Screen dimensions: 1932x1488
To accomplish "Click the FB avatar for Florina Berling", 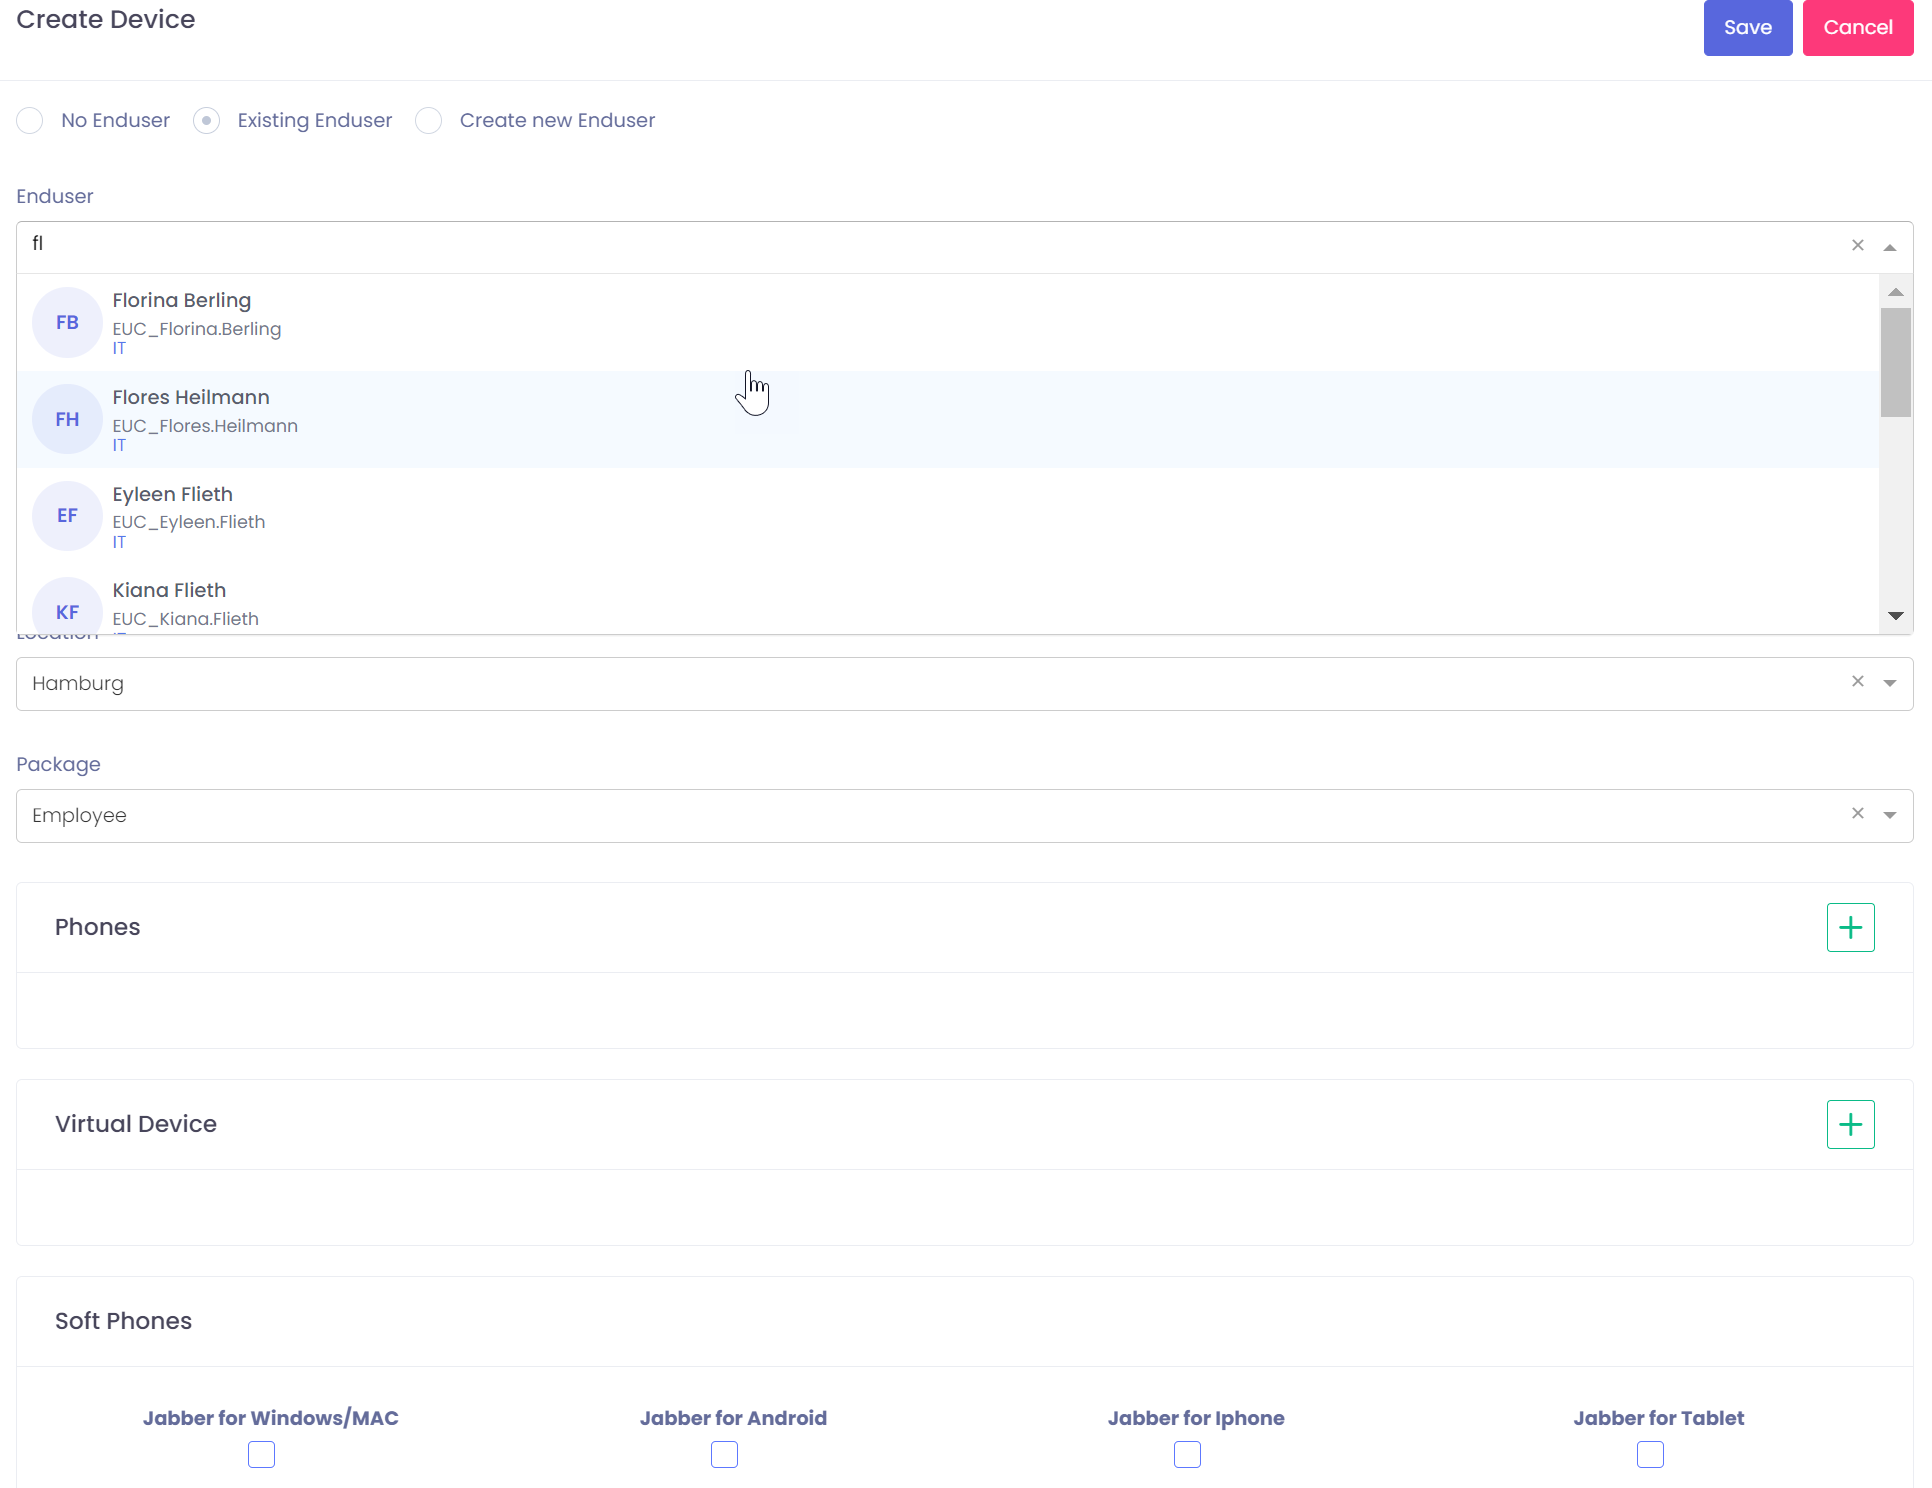I will point(67,321).
